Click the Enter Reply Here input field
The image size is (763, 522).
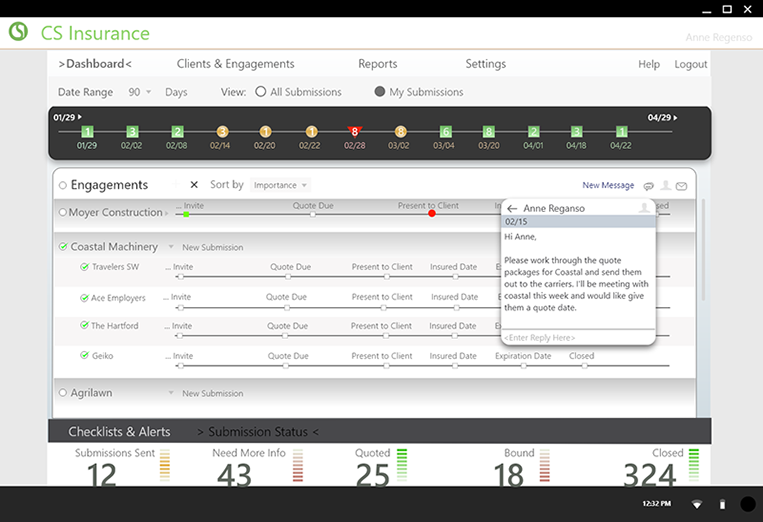[577, 338]
